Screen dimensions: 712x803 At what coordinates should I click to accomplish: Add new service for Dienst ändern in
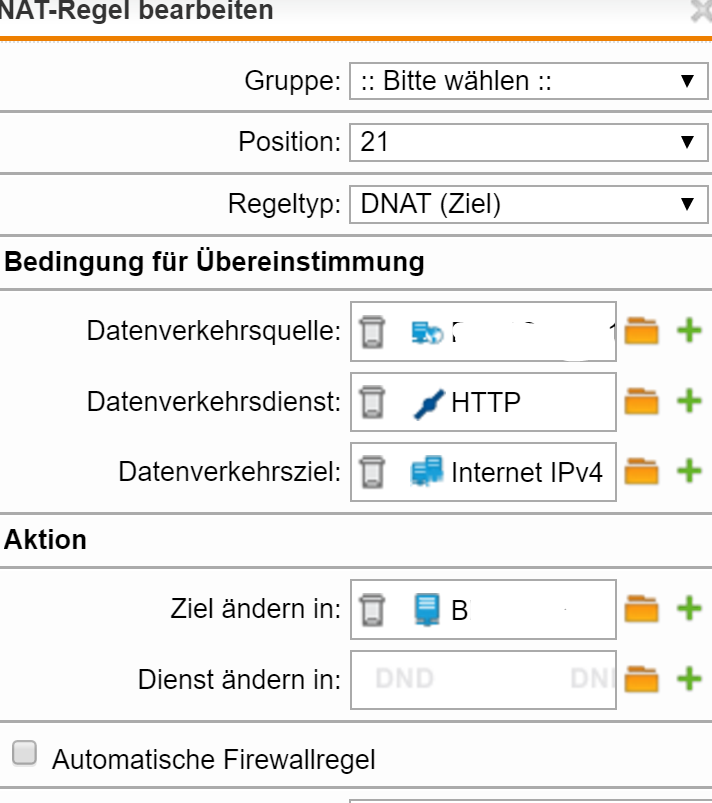pos(689,679)
